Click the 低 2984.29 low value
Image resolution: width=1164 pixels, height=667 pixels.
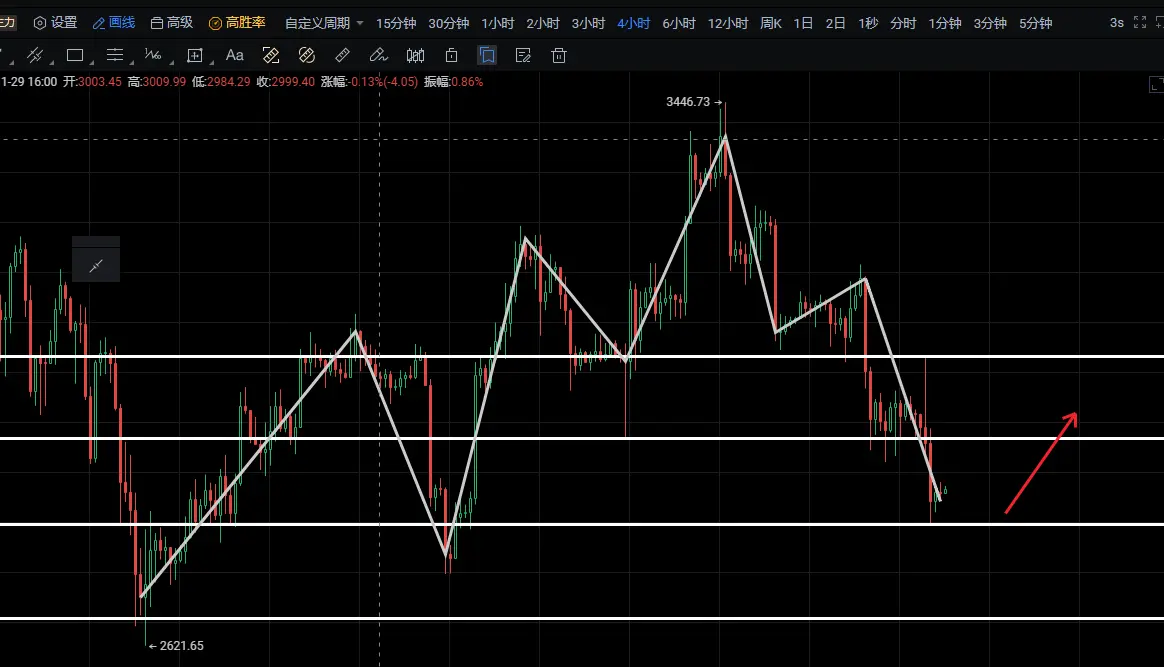[221, 82]
